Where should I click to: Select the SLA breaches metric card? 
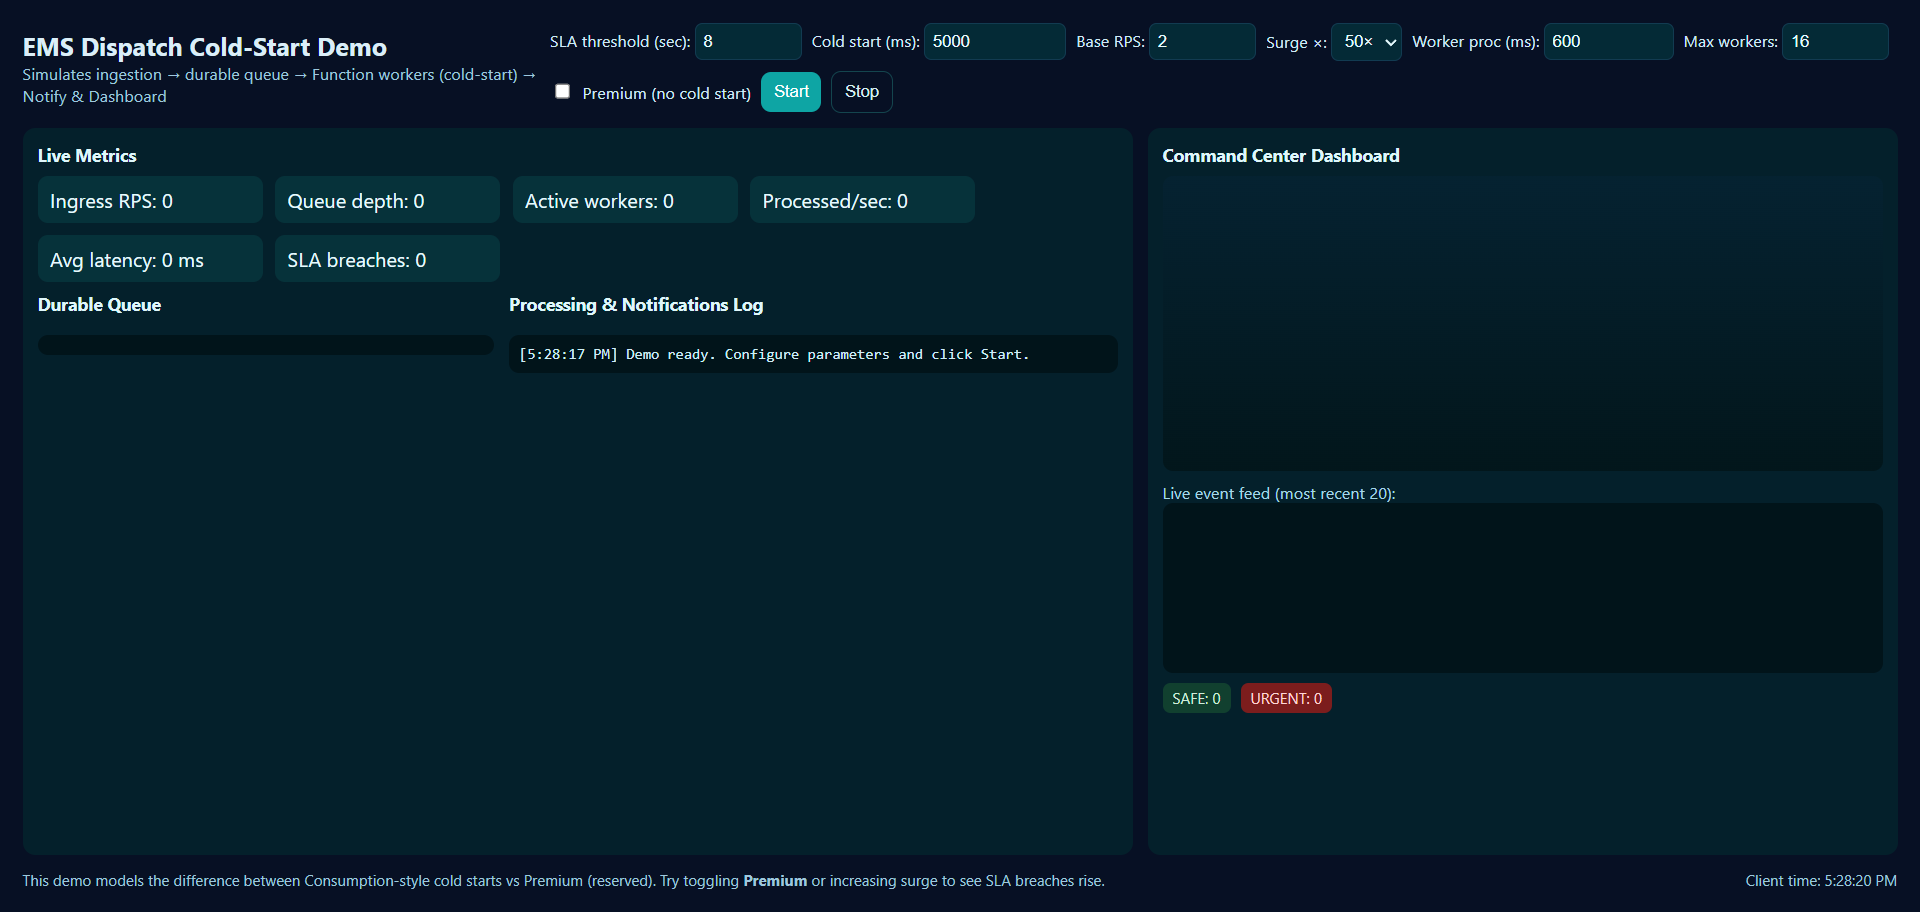point(387,259)
